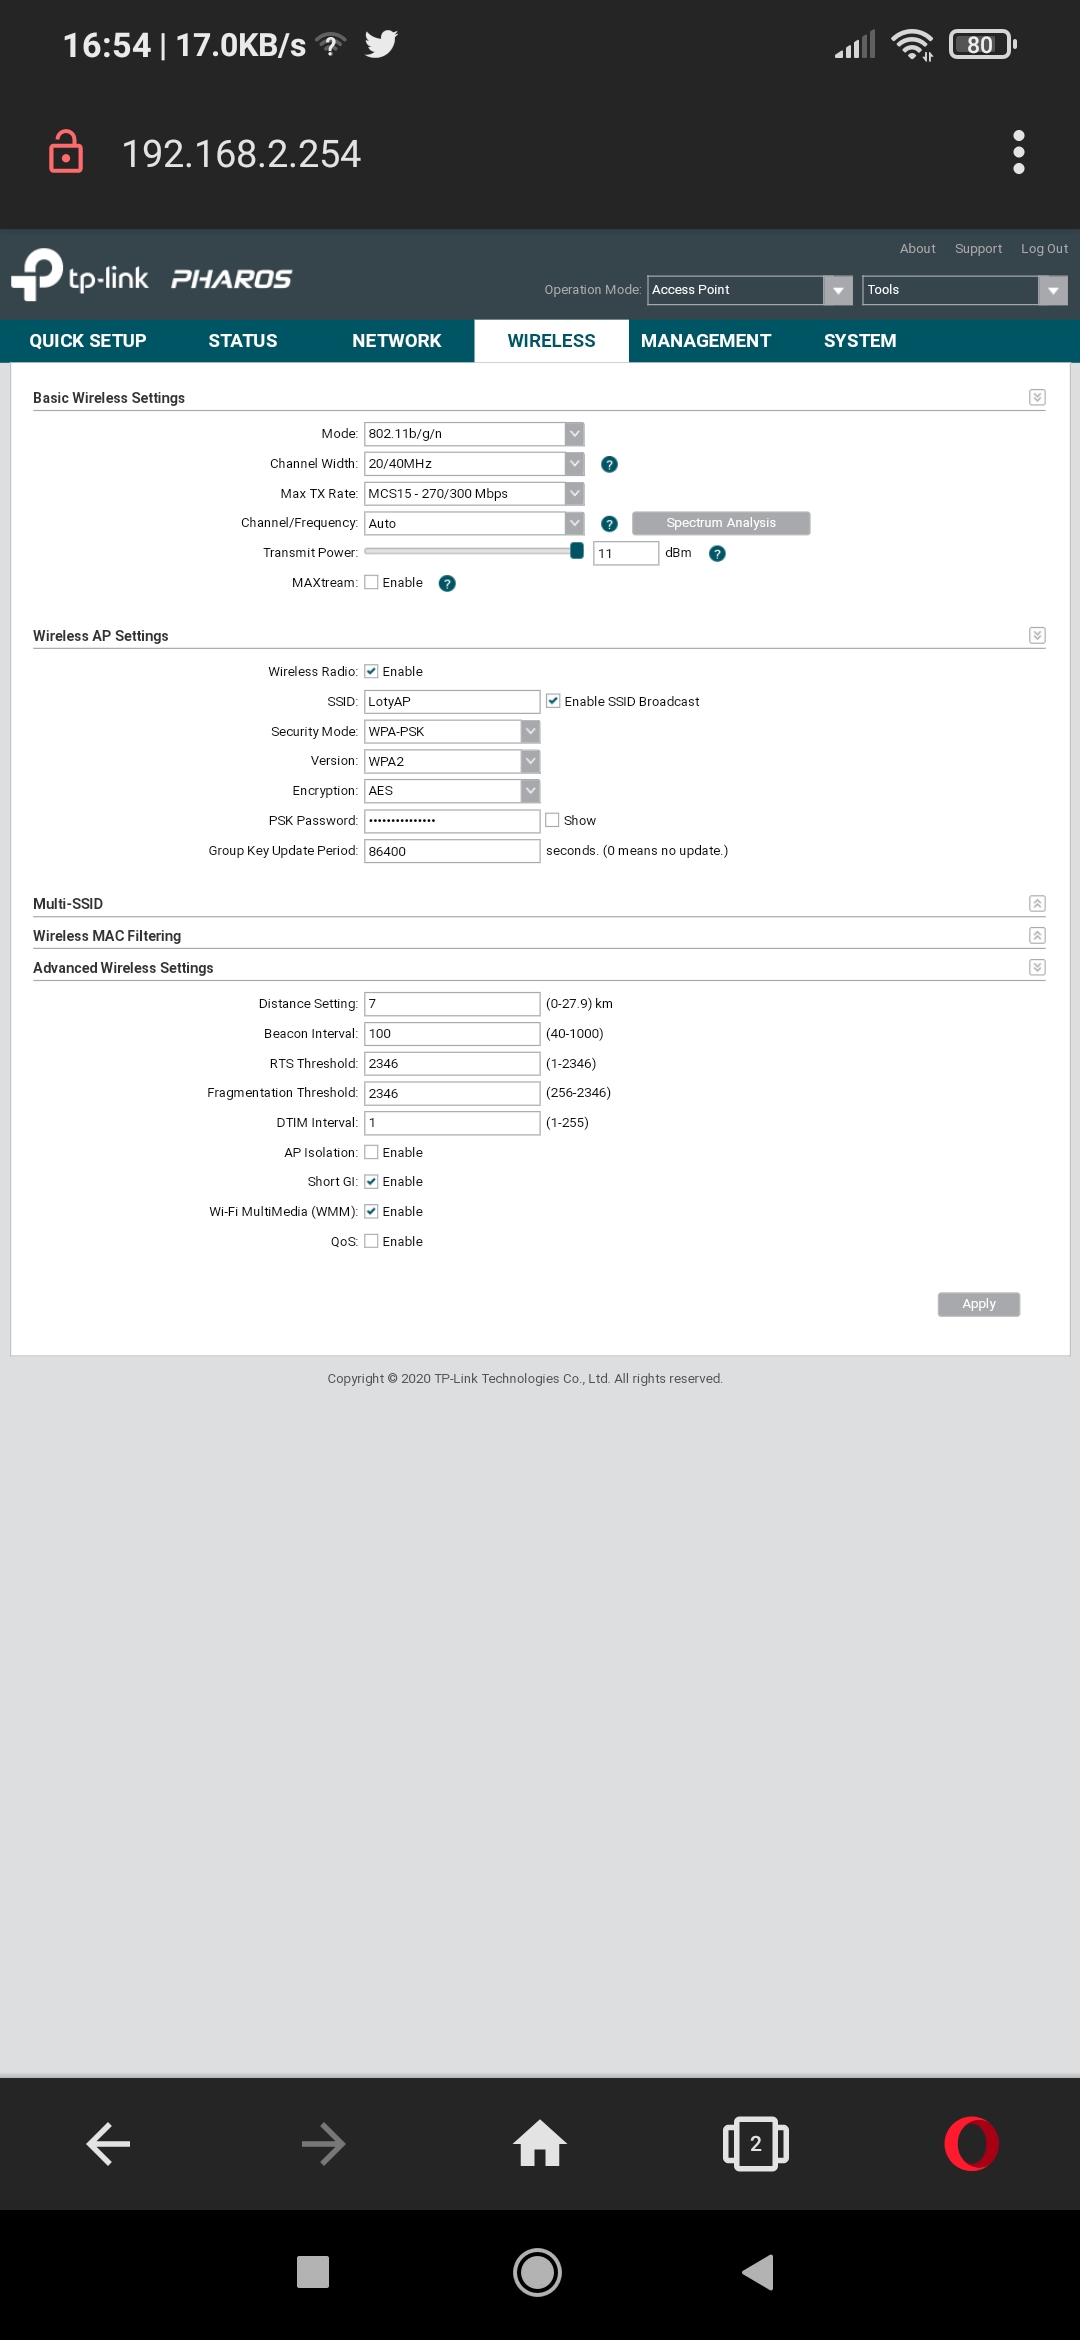Open the browser tabs switcher icon
Viewport: 1080px width, 2340px height.
756,2143
